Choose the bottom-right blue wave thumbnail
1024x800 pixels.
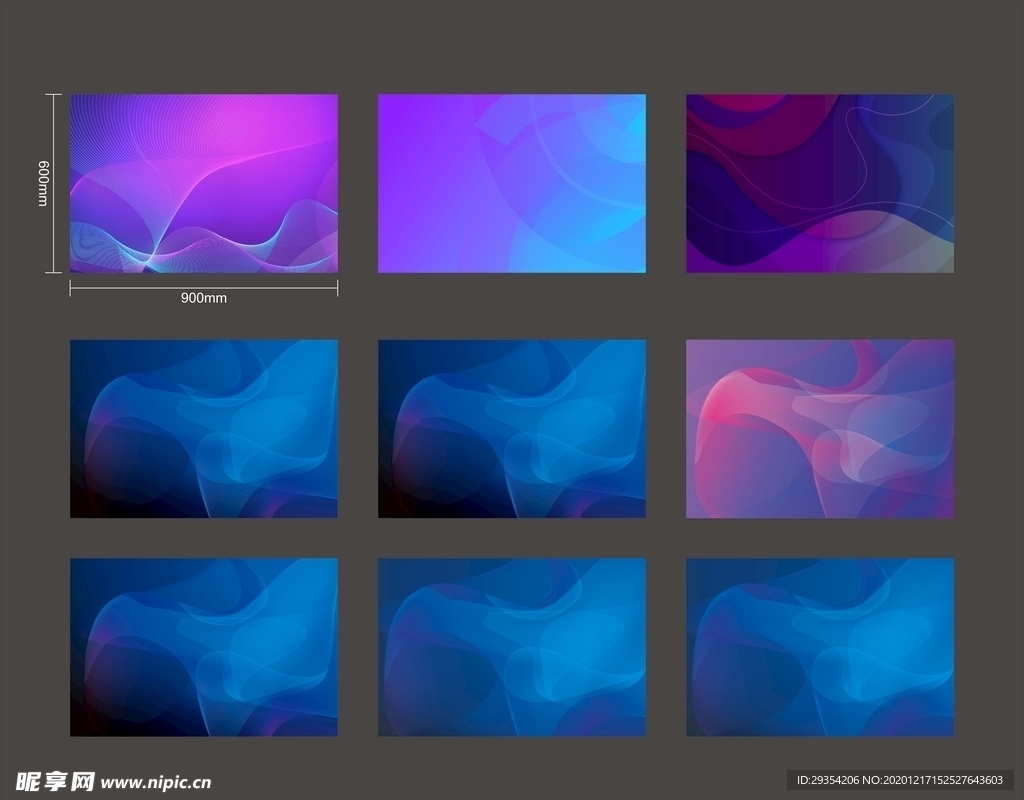819,647
